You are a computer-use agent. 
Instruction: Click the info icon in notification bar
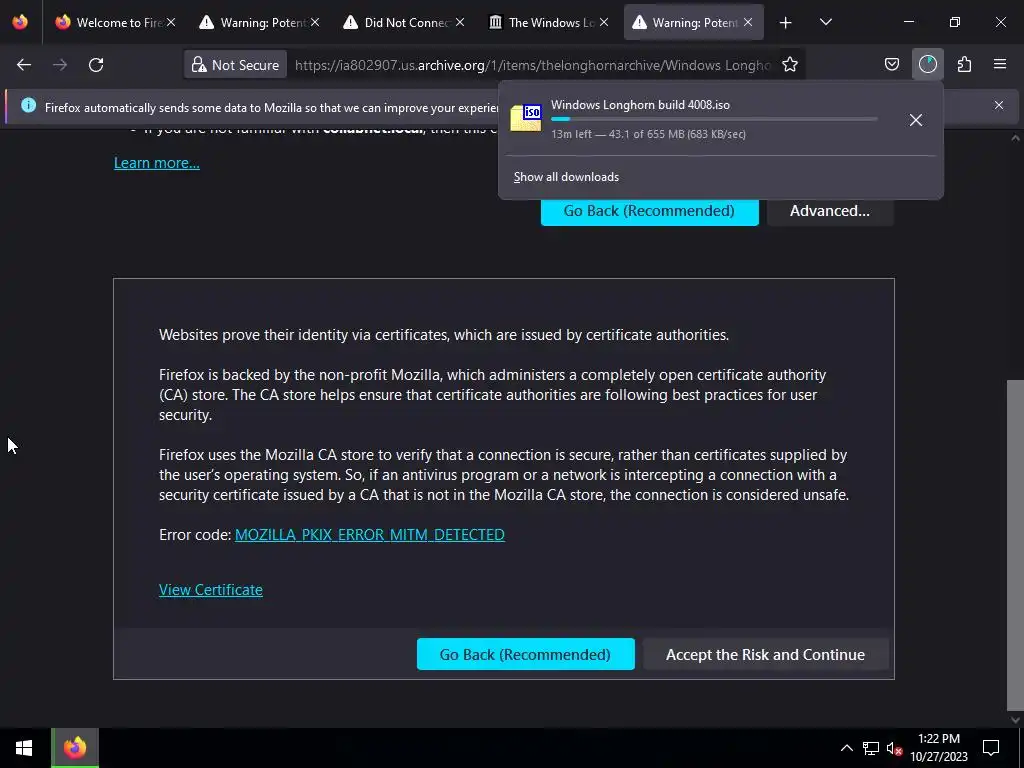(28, 105)
